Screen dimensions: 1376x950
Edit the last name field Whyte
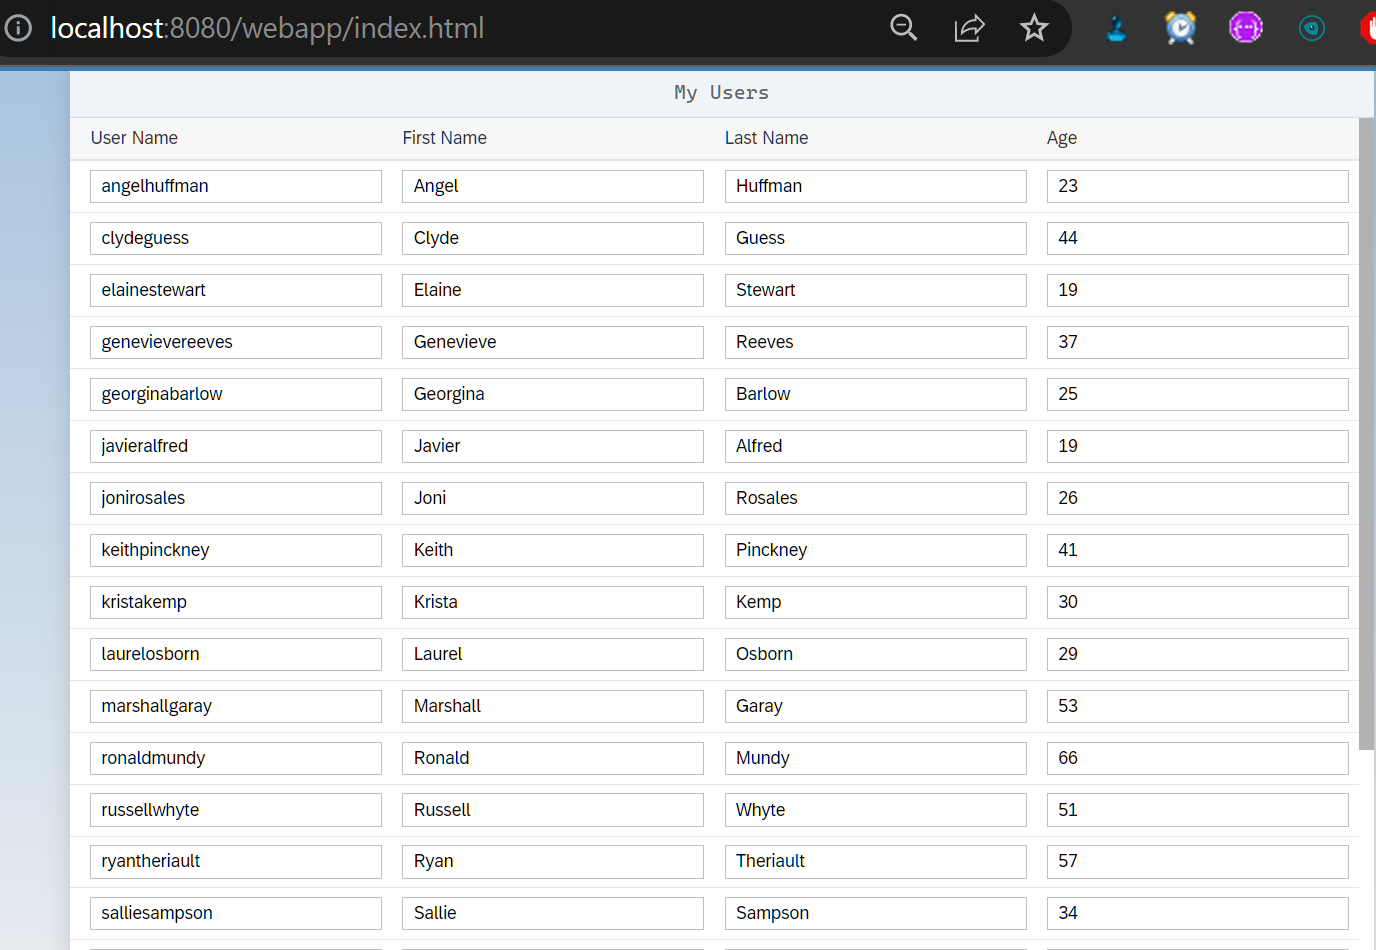(876, 810)
